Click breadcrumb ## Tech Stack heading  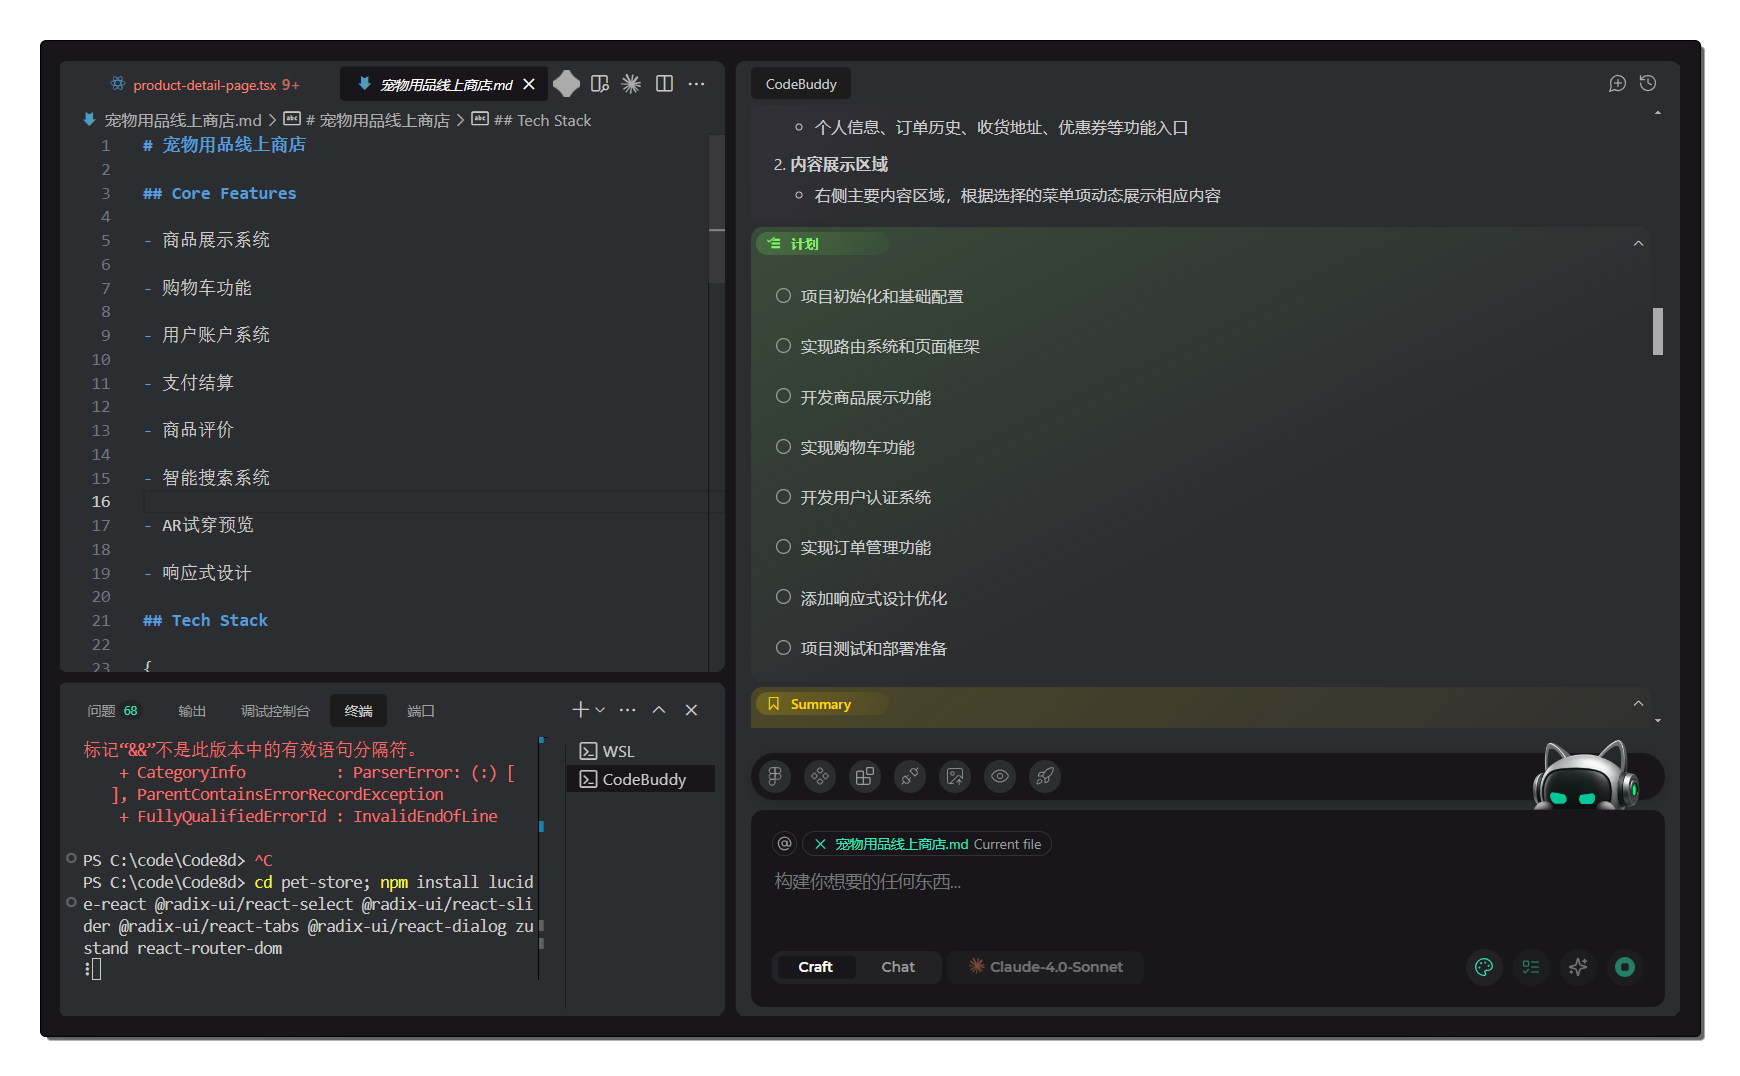pyautogui.click(x=542, y=120)
